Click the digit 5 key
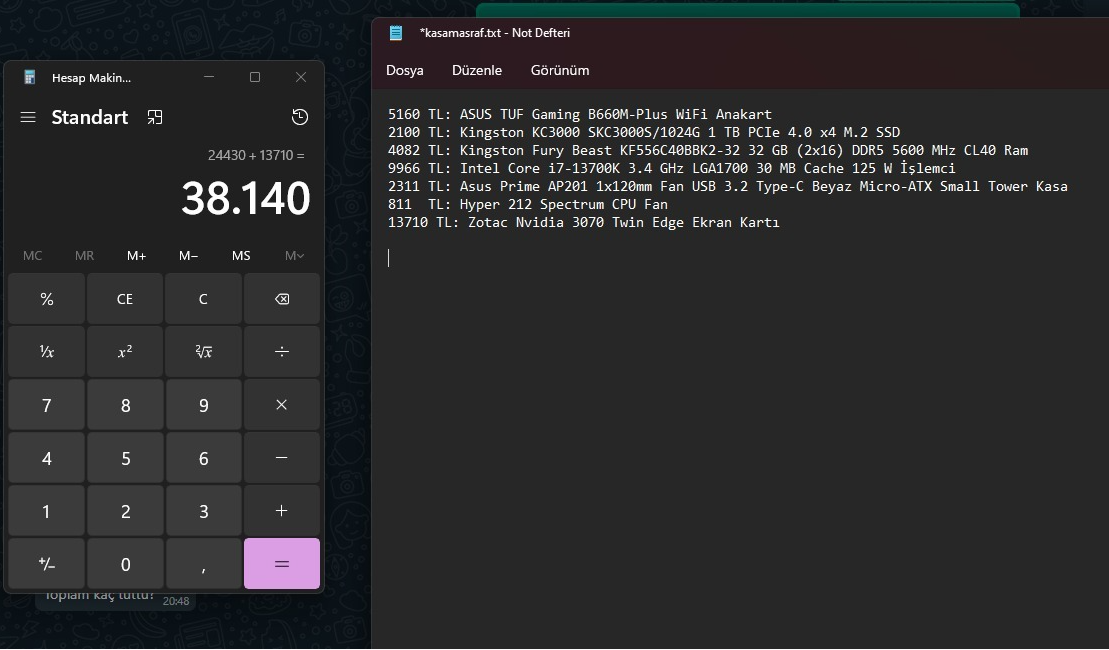Image resolution: width=1109 pixels, height=650 pixels. tap(124, 458)
